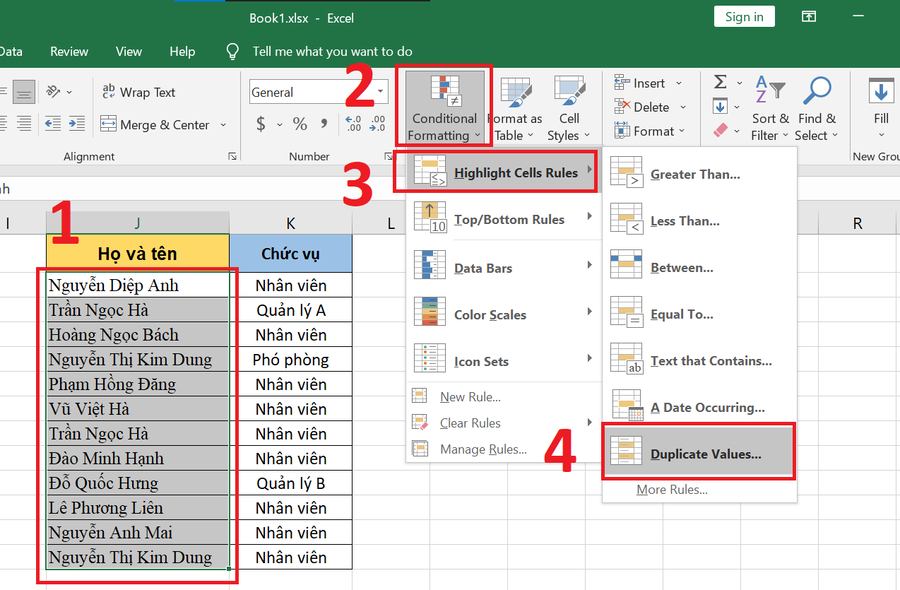The height and width of the screenshot is (590, 900).
Task: Click the Sign in button
Action: [x=744, y=17]
